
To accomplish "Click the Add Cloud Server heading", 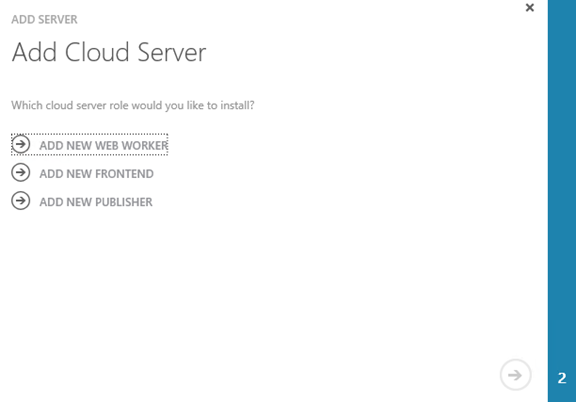I will pos(109,52).
